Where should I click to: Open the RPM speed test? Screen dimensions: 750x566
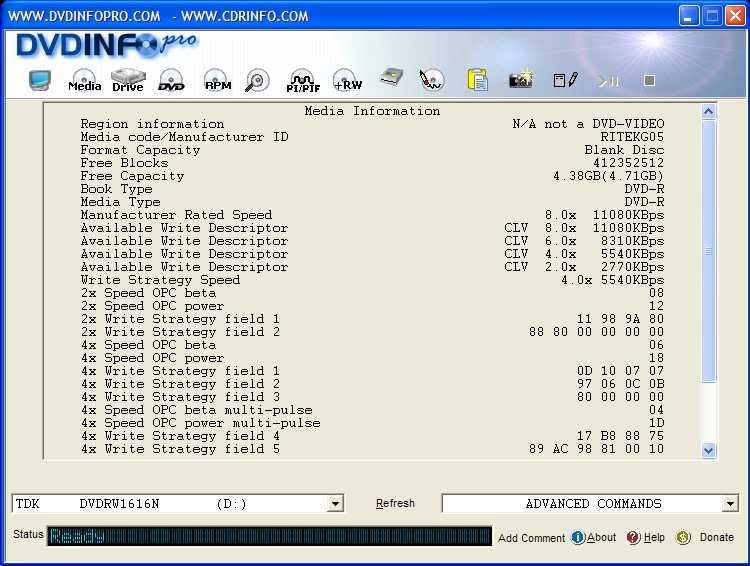point(218,80)
